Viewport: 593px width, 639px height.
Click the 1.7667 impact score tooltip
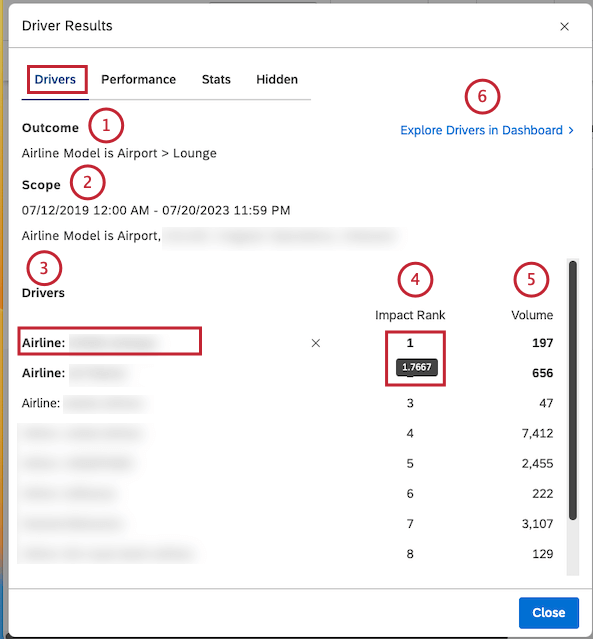417,367
